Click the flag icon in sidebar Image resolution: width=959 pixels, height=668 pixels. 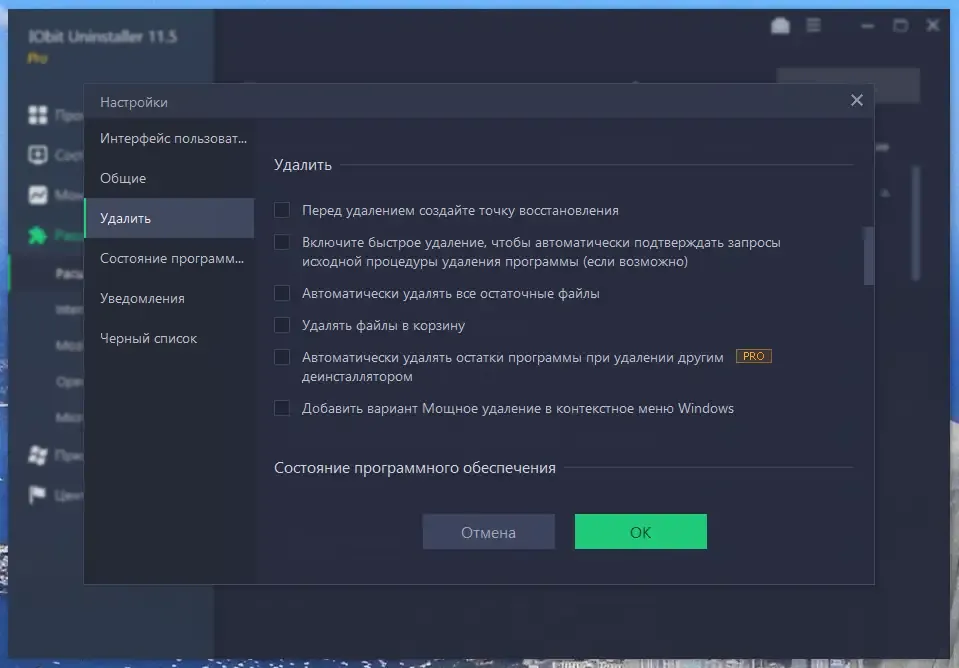(x=38, y=494)
